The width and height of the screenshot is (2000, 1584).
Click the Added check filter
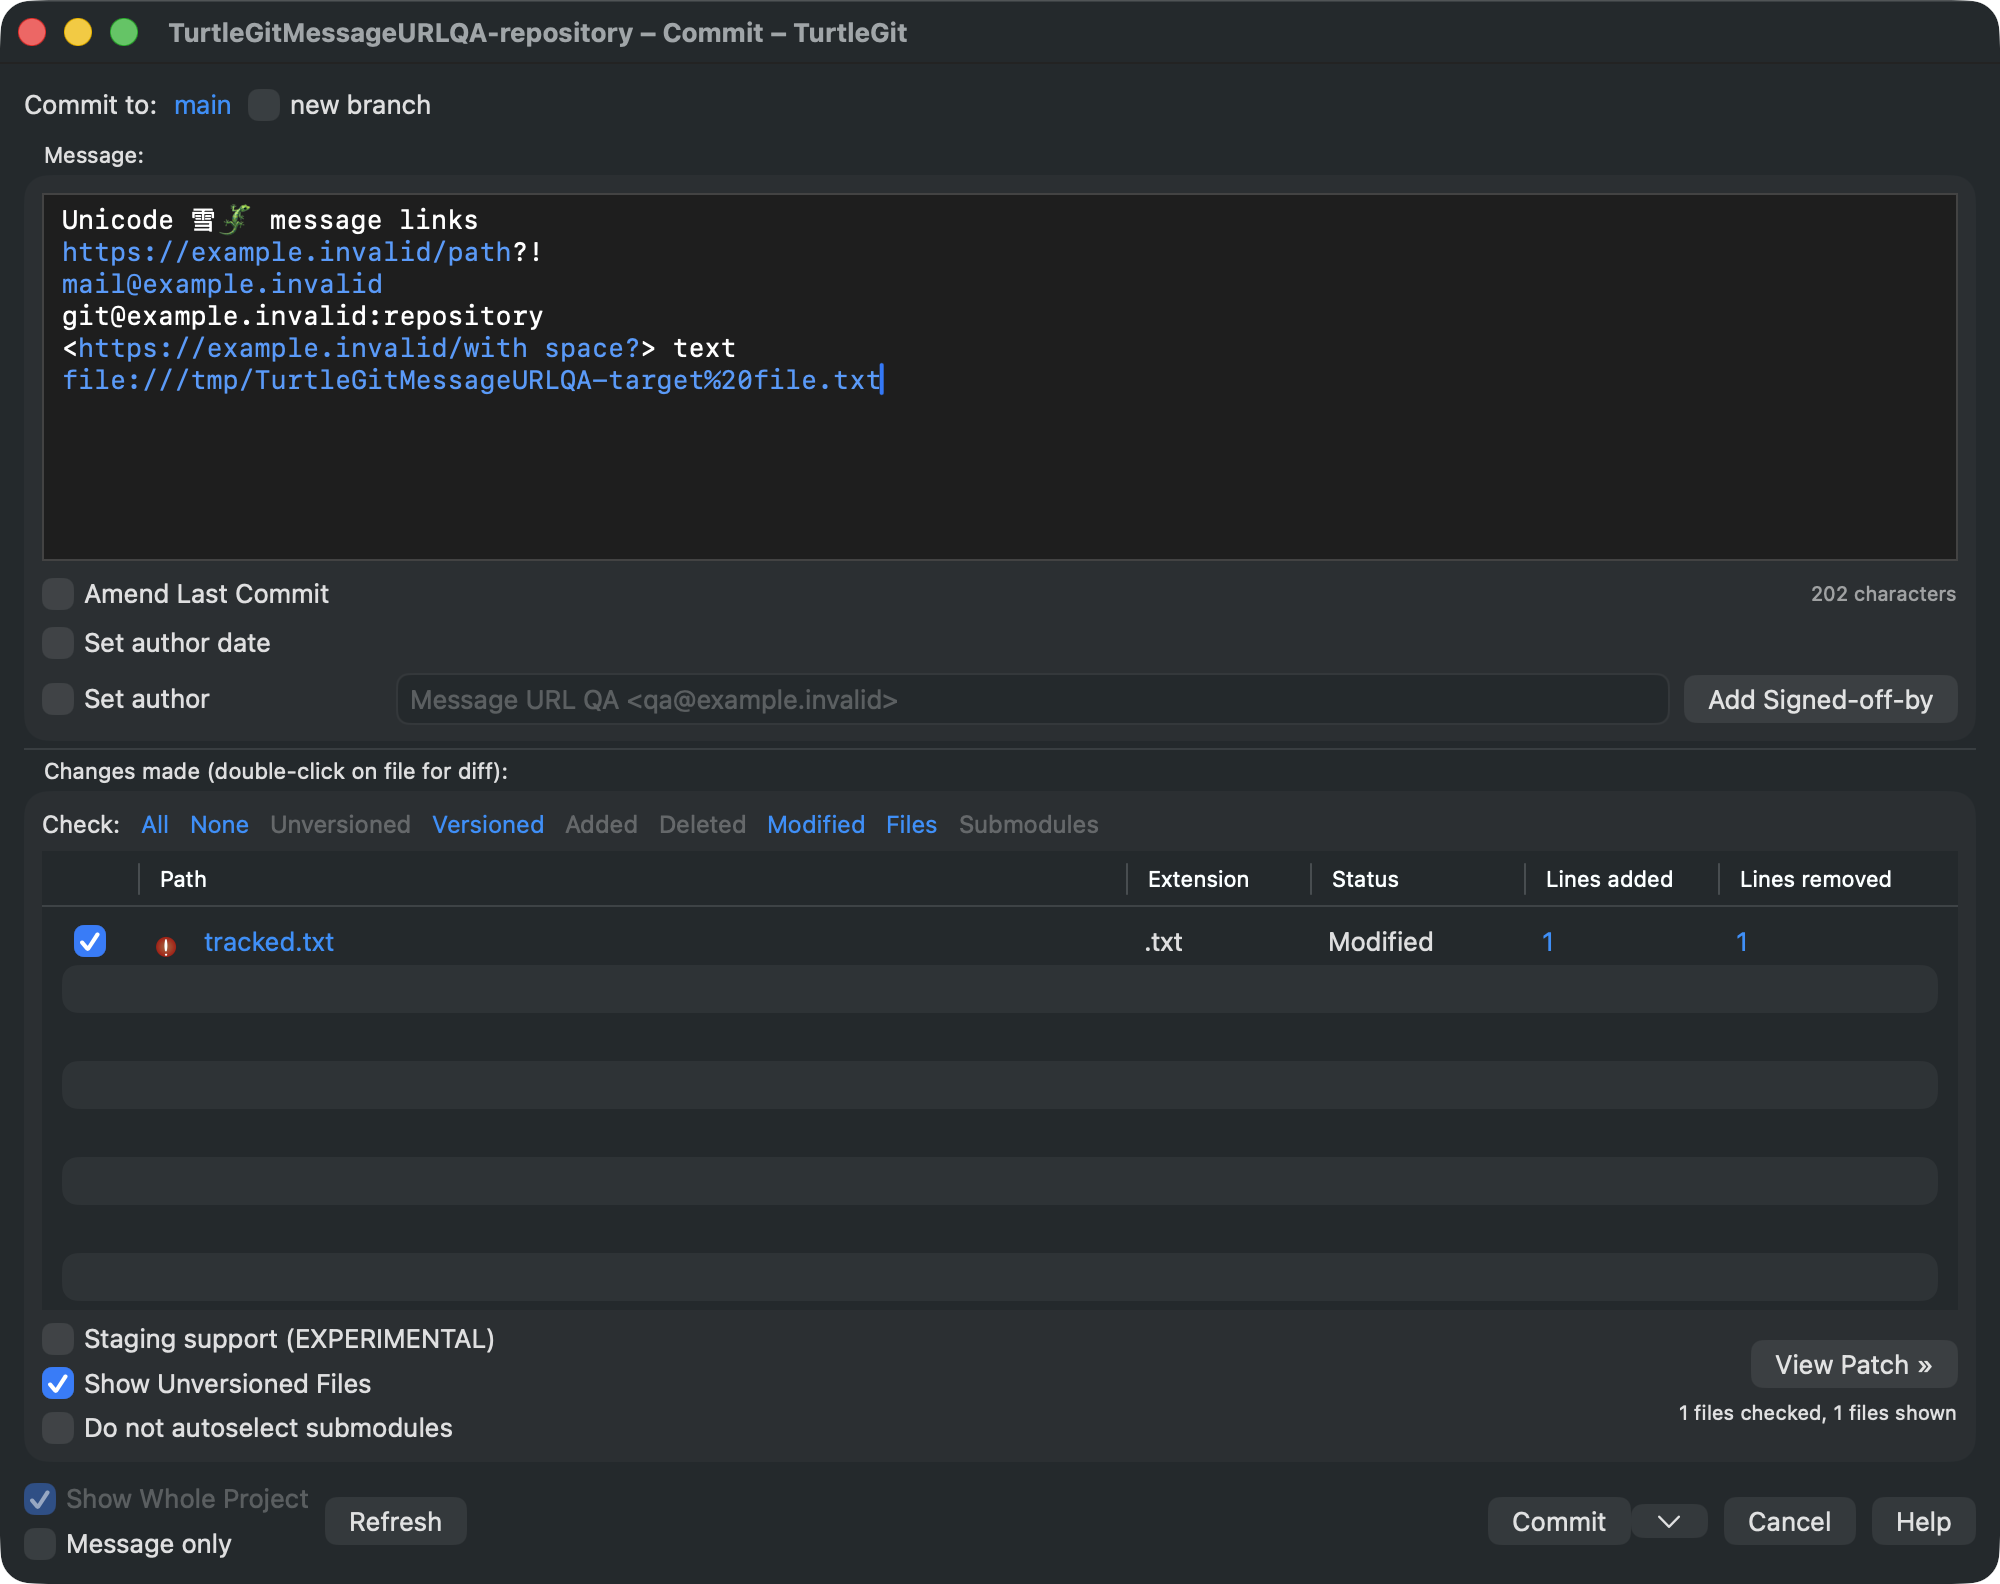click(601, 824)
